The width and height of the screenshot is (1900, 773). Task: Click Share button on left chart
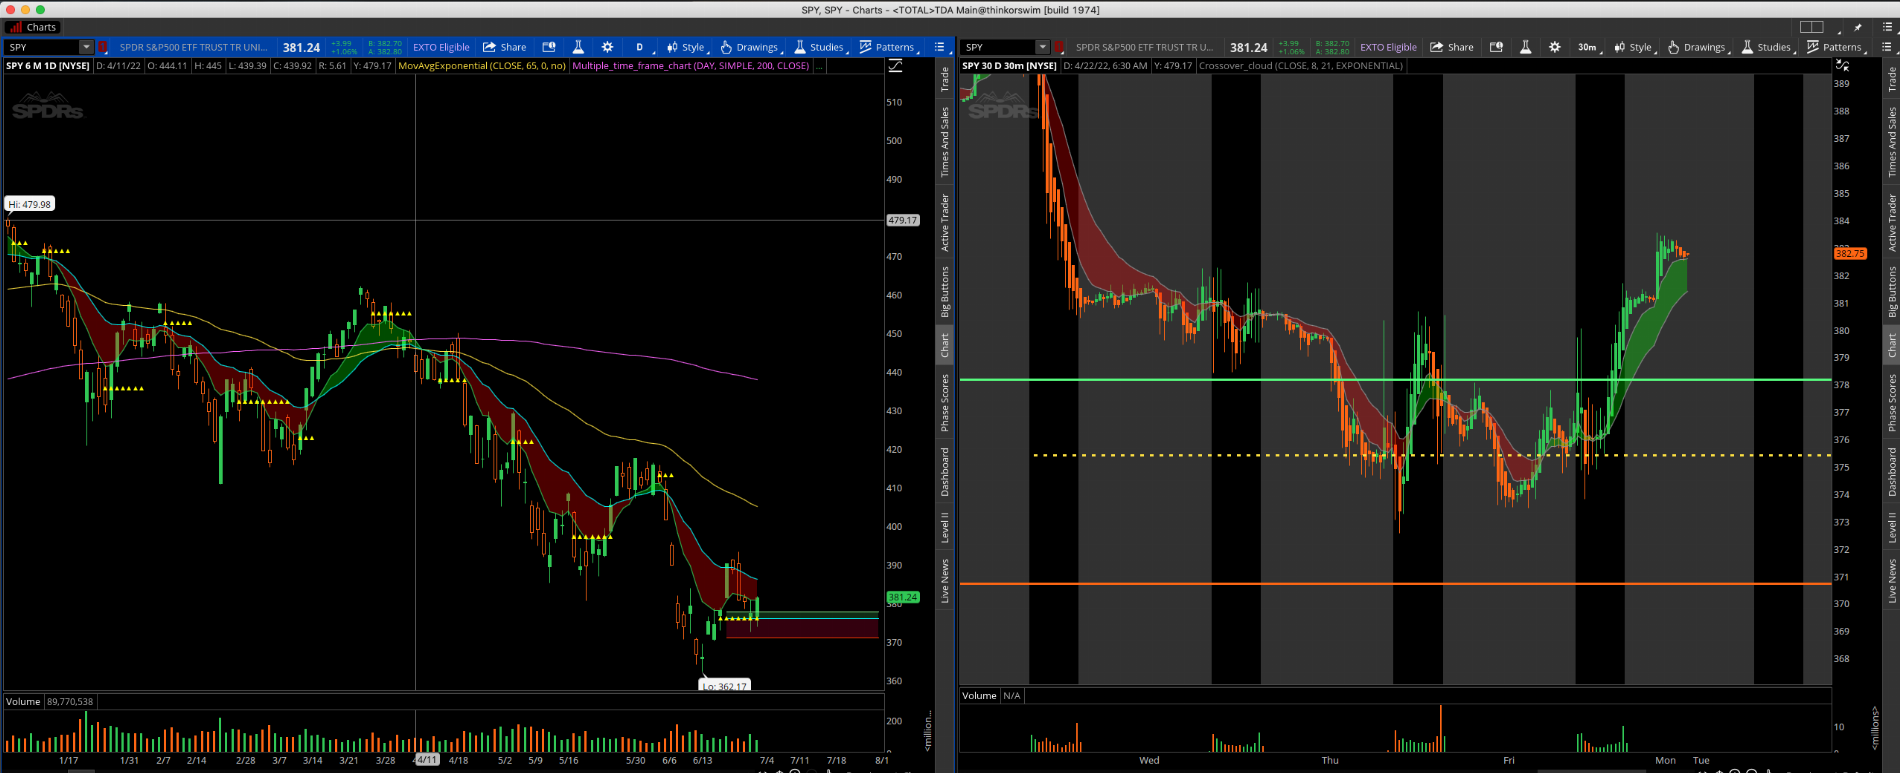[x=505, y=47]
